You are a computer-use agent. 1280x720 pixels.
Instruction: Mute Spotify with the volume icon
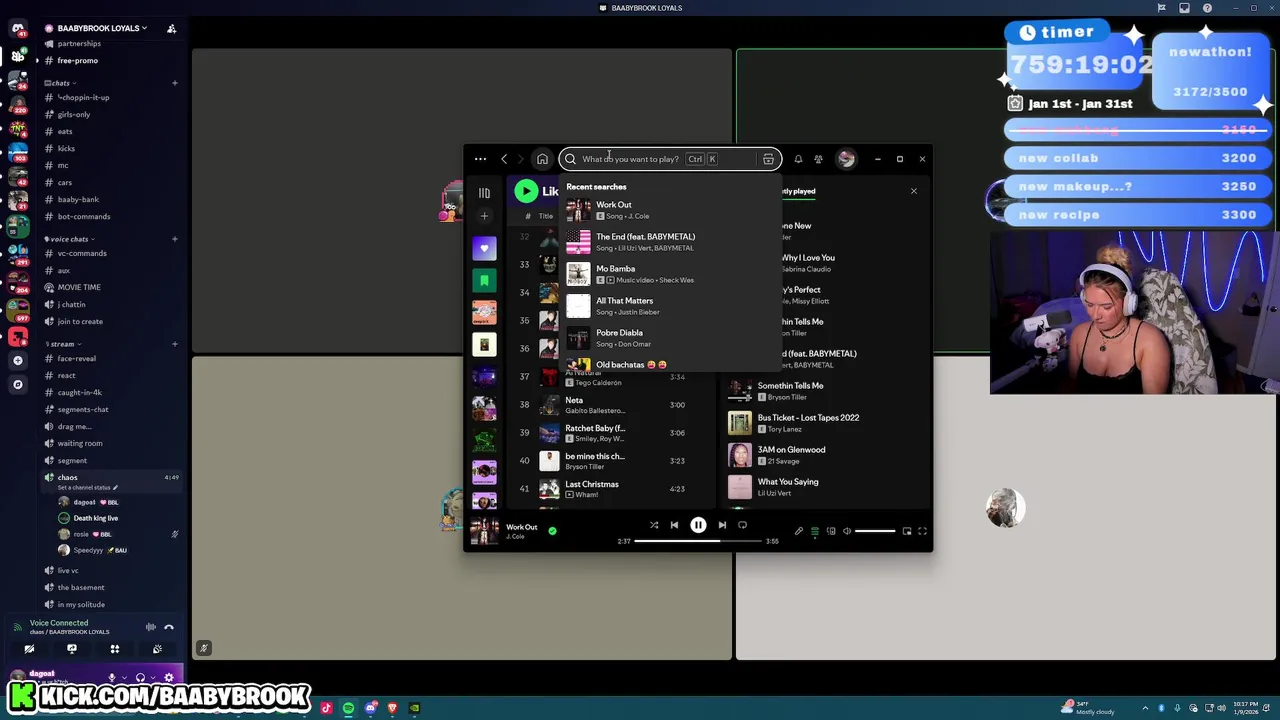pyautogui.click(x=847, y=531)
